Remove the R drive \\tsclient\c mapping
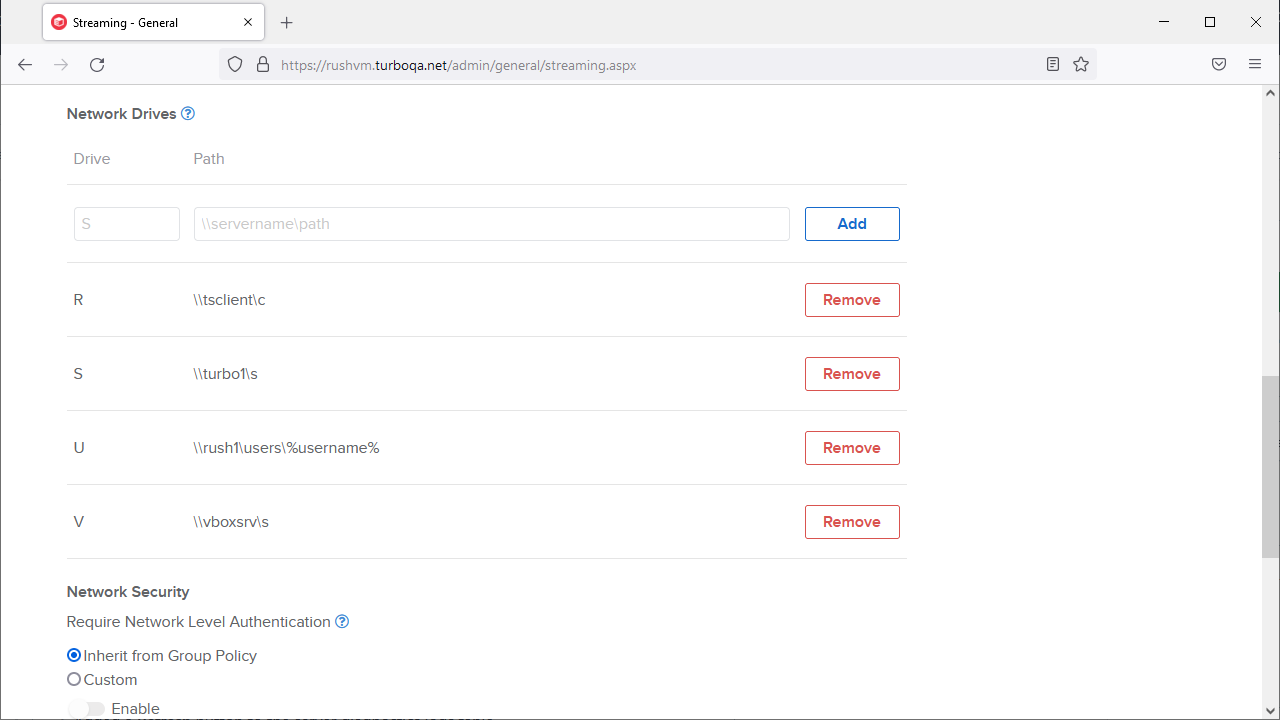 (x=852, y=300)
